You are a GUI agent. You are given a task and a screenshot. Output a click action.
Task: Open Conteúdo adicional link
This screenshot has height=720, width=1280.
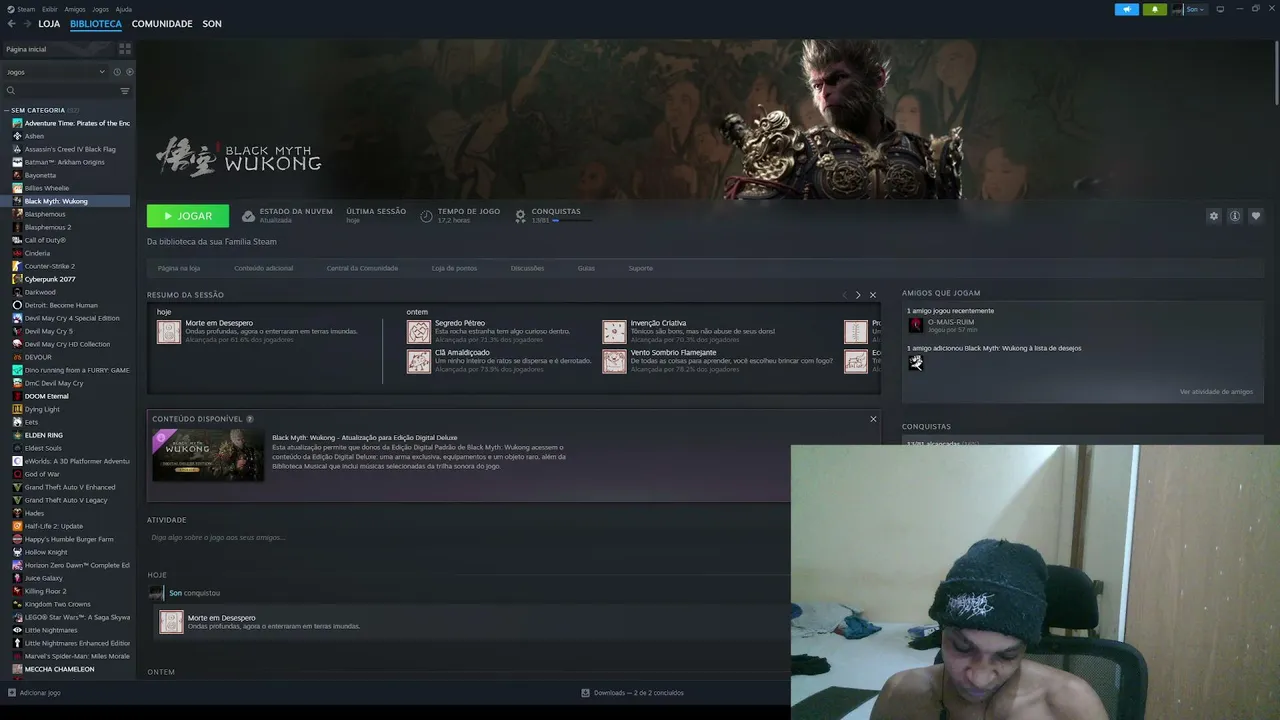[264, 268]
